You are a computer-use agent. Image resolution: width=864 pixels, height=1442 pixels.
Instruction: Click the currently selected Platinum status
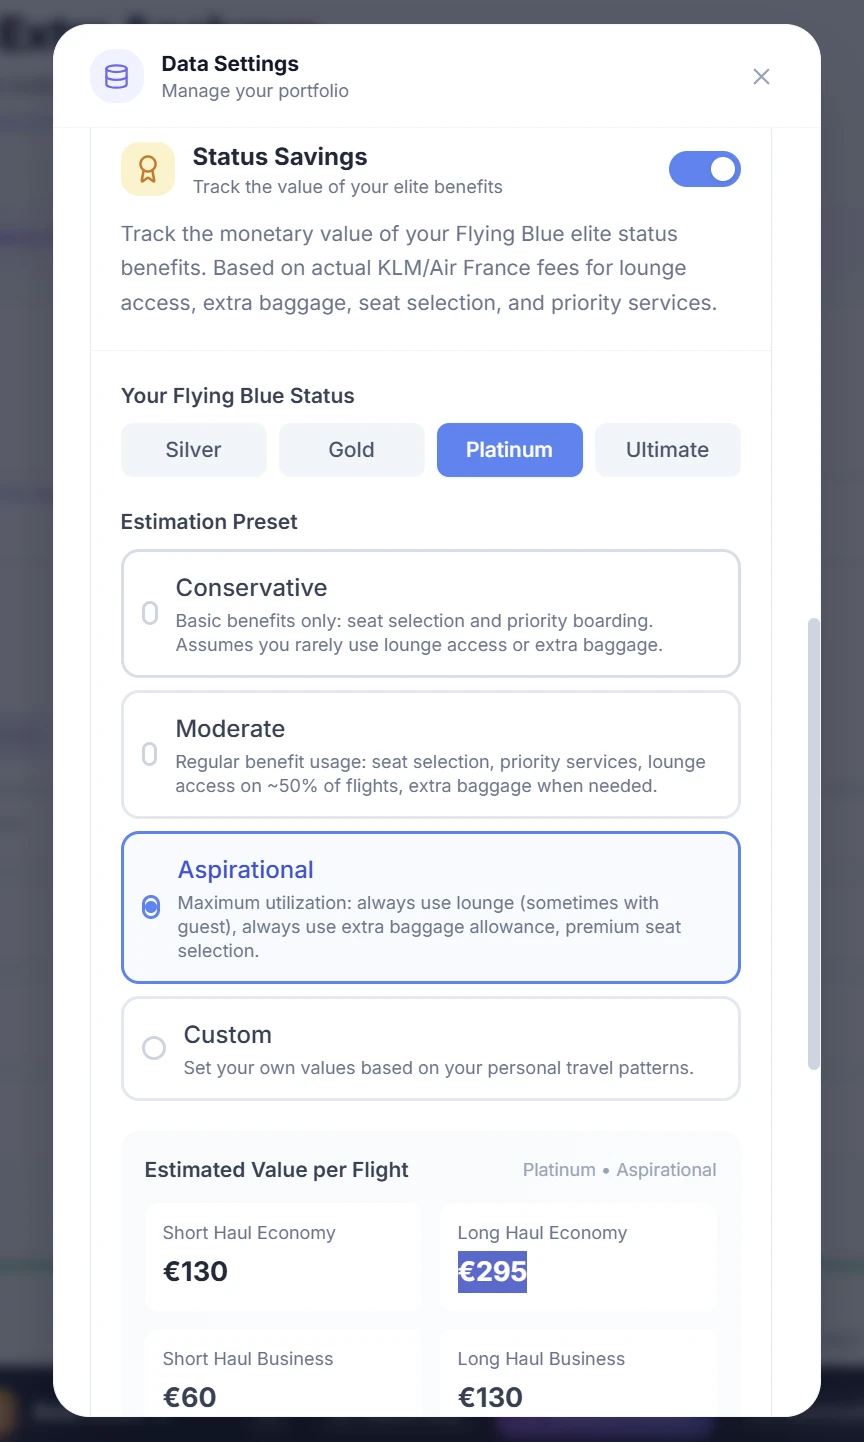pos(509,450)
